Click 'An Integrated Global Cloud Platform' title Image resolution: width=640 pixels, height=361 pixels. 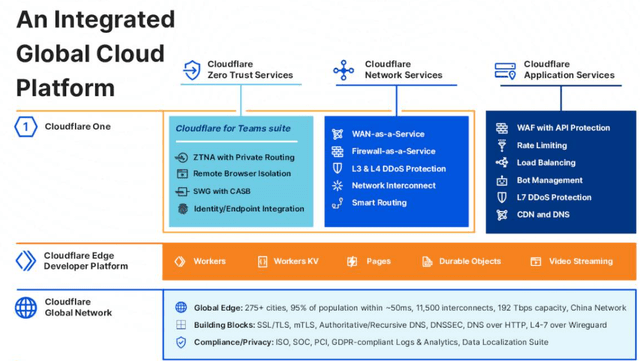(96, 53)
